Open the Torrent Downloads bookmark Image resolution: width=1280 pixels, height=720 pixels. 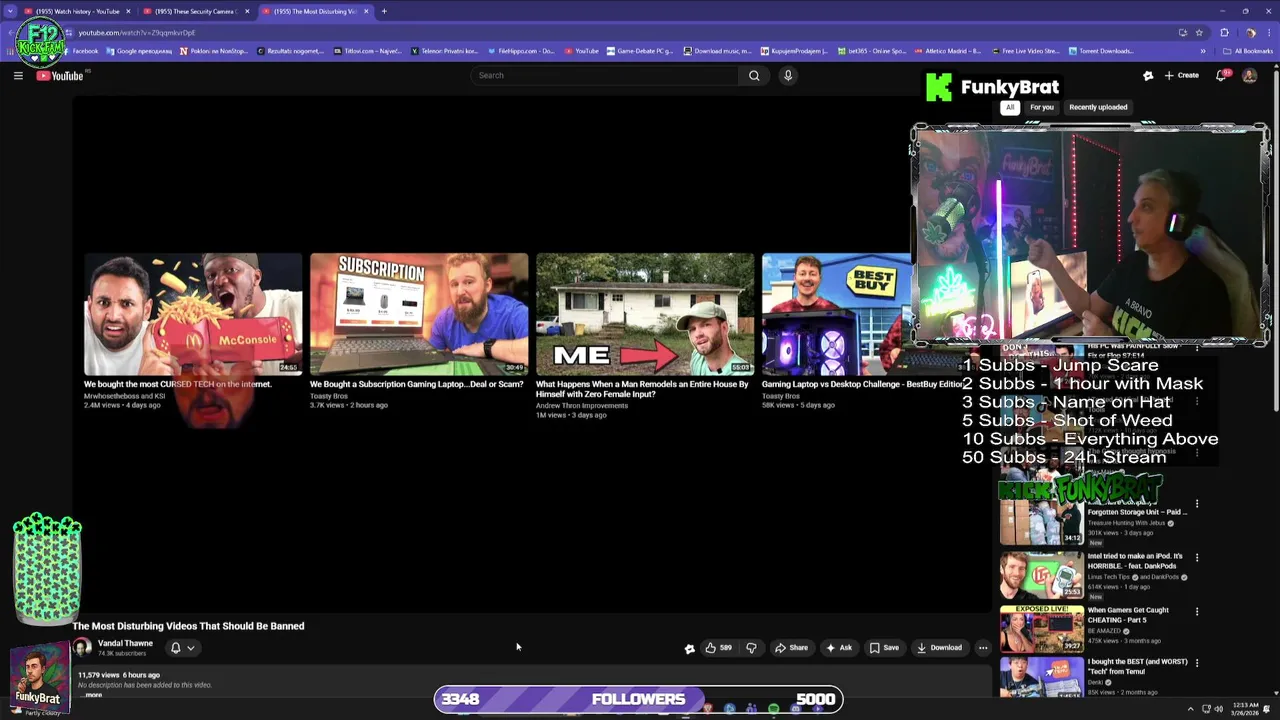pyautogui.click(x=1101, y=51)
